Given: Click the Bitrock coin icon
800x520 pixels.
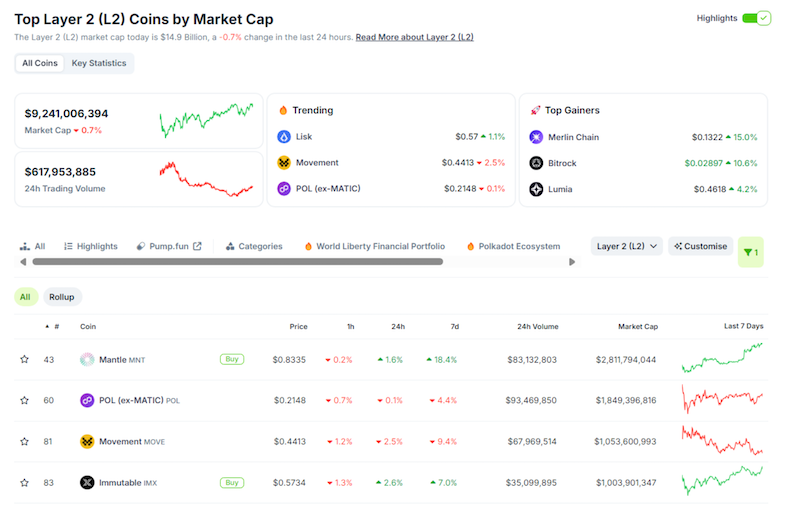Looking at the screenshot, I should [536, 163].
